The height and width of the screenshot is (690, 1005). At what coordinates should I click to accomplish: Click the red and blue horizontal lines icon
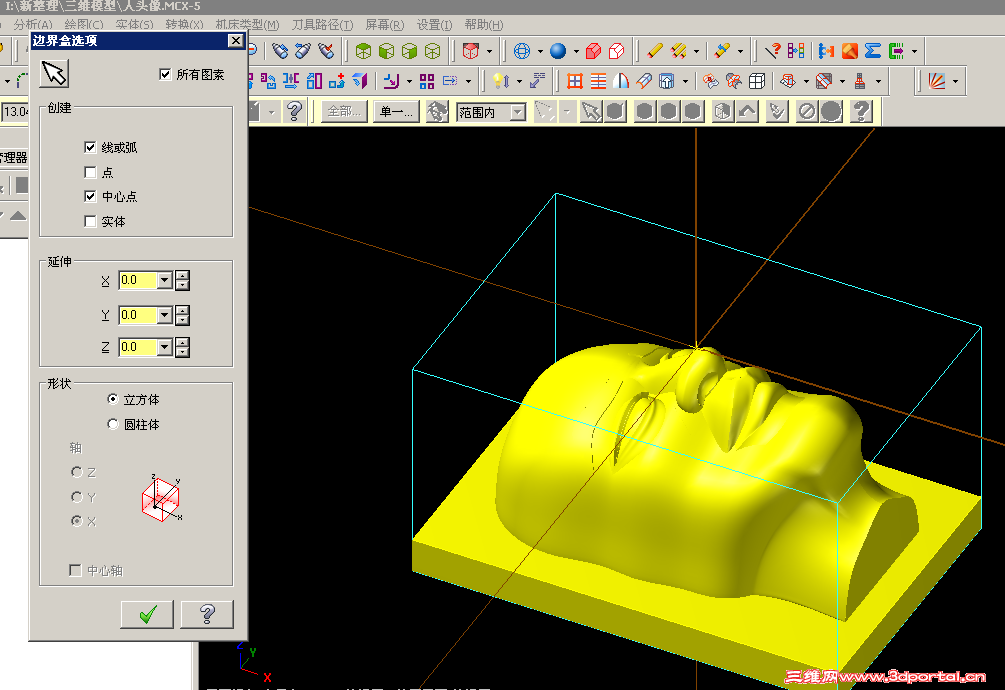(598, 81)
